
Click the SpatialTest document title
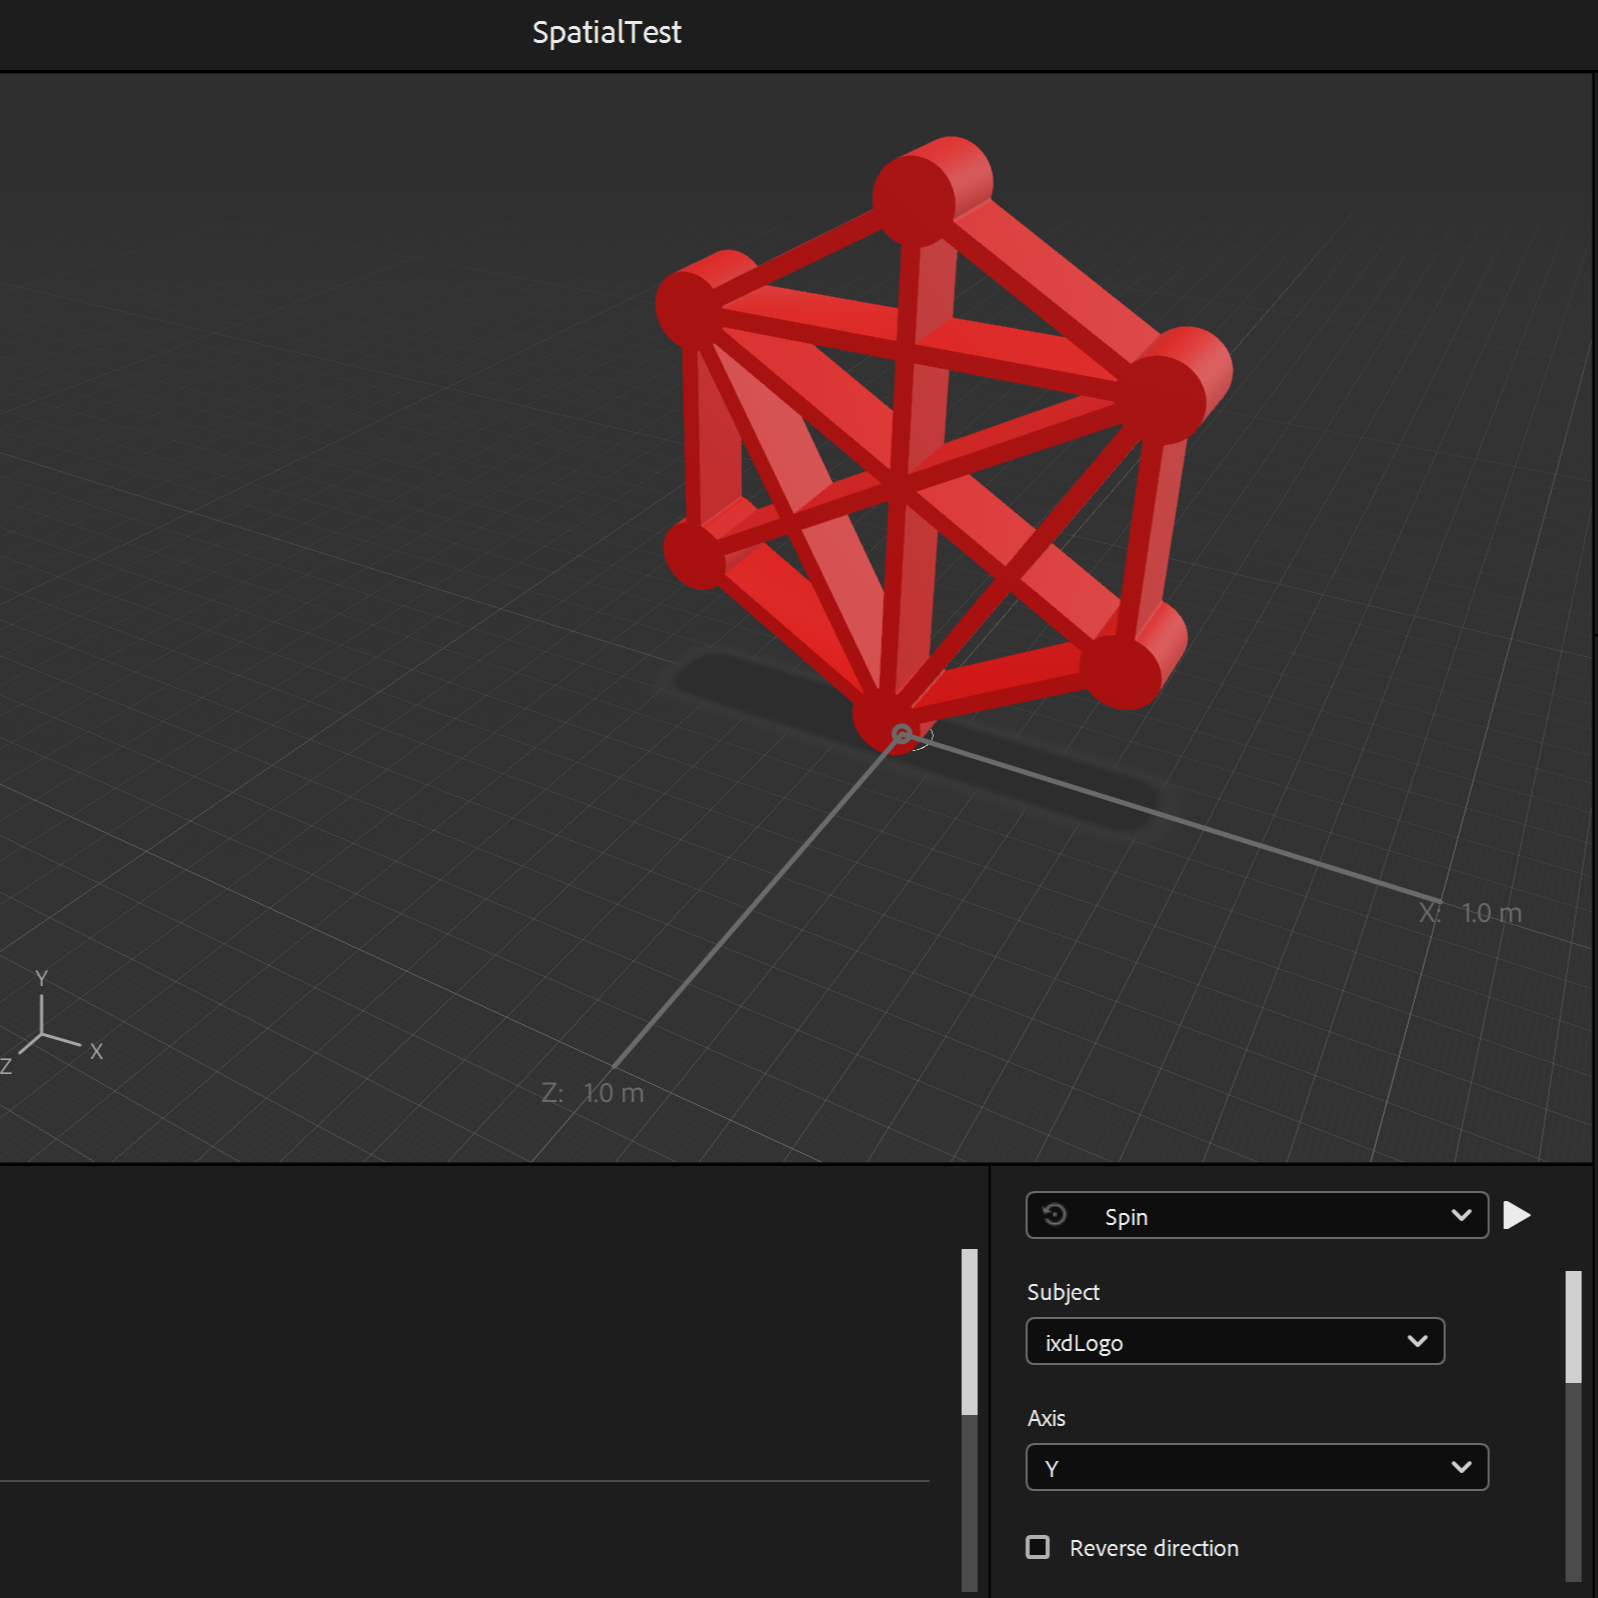point(606,32)
